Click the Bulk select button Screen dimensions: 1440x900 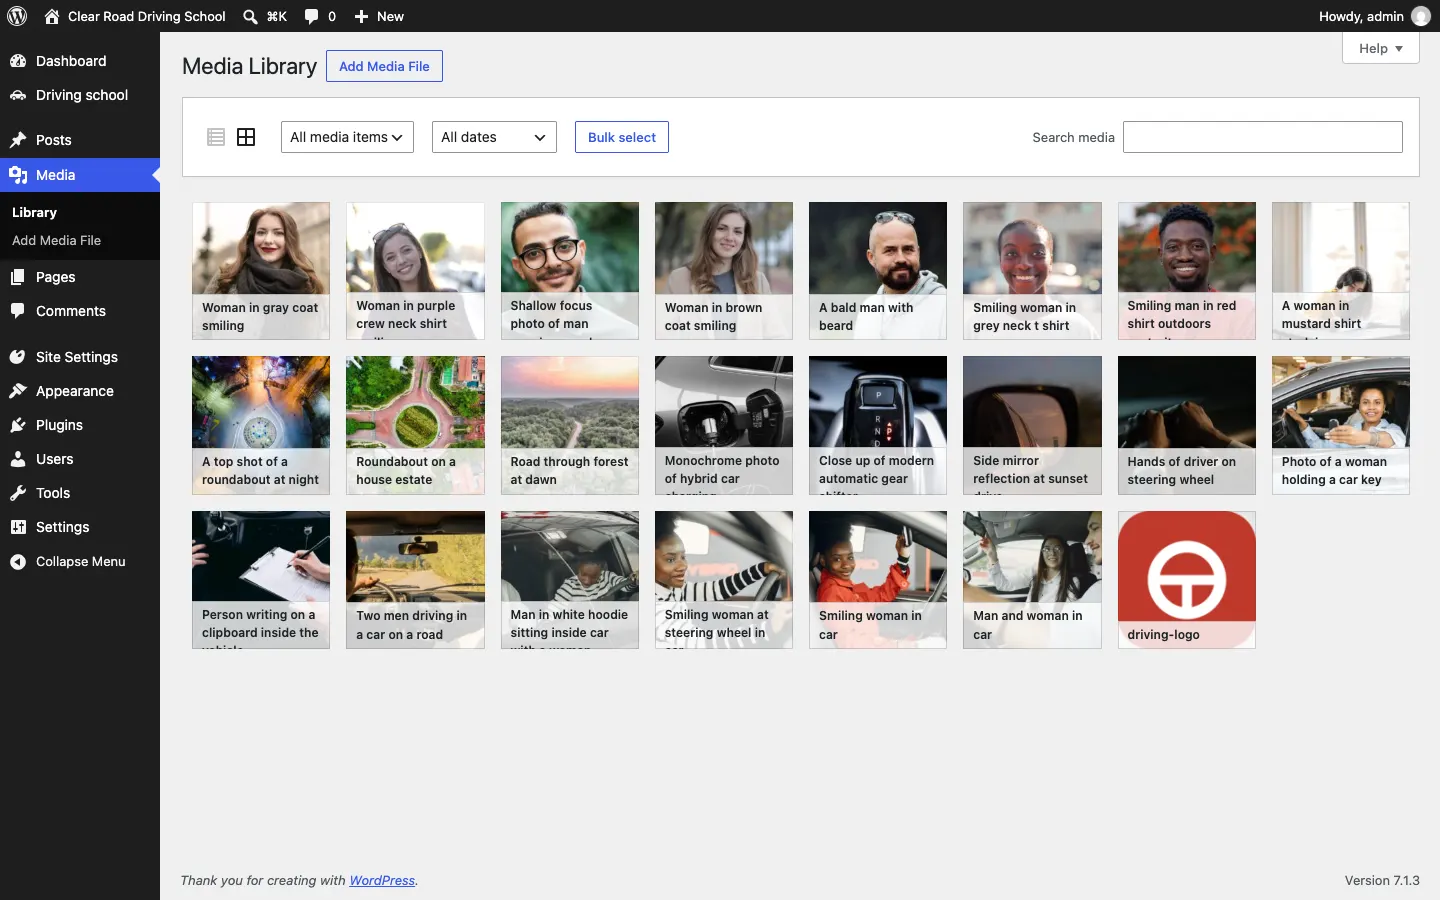(622, 137)
